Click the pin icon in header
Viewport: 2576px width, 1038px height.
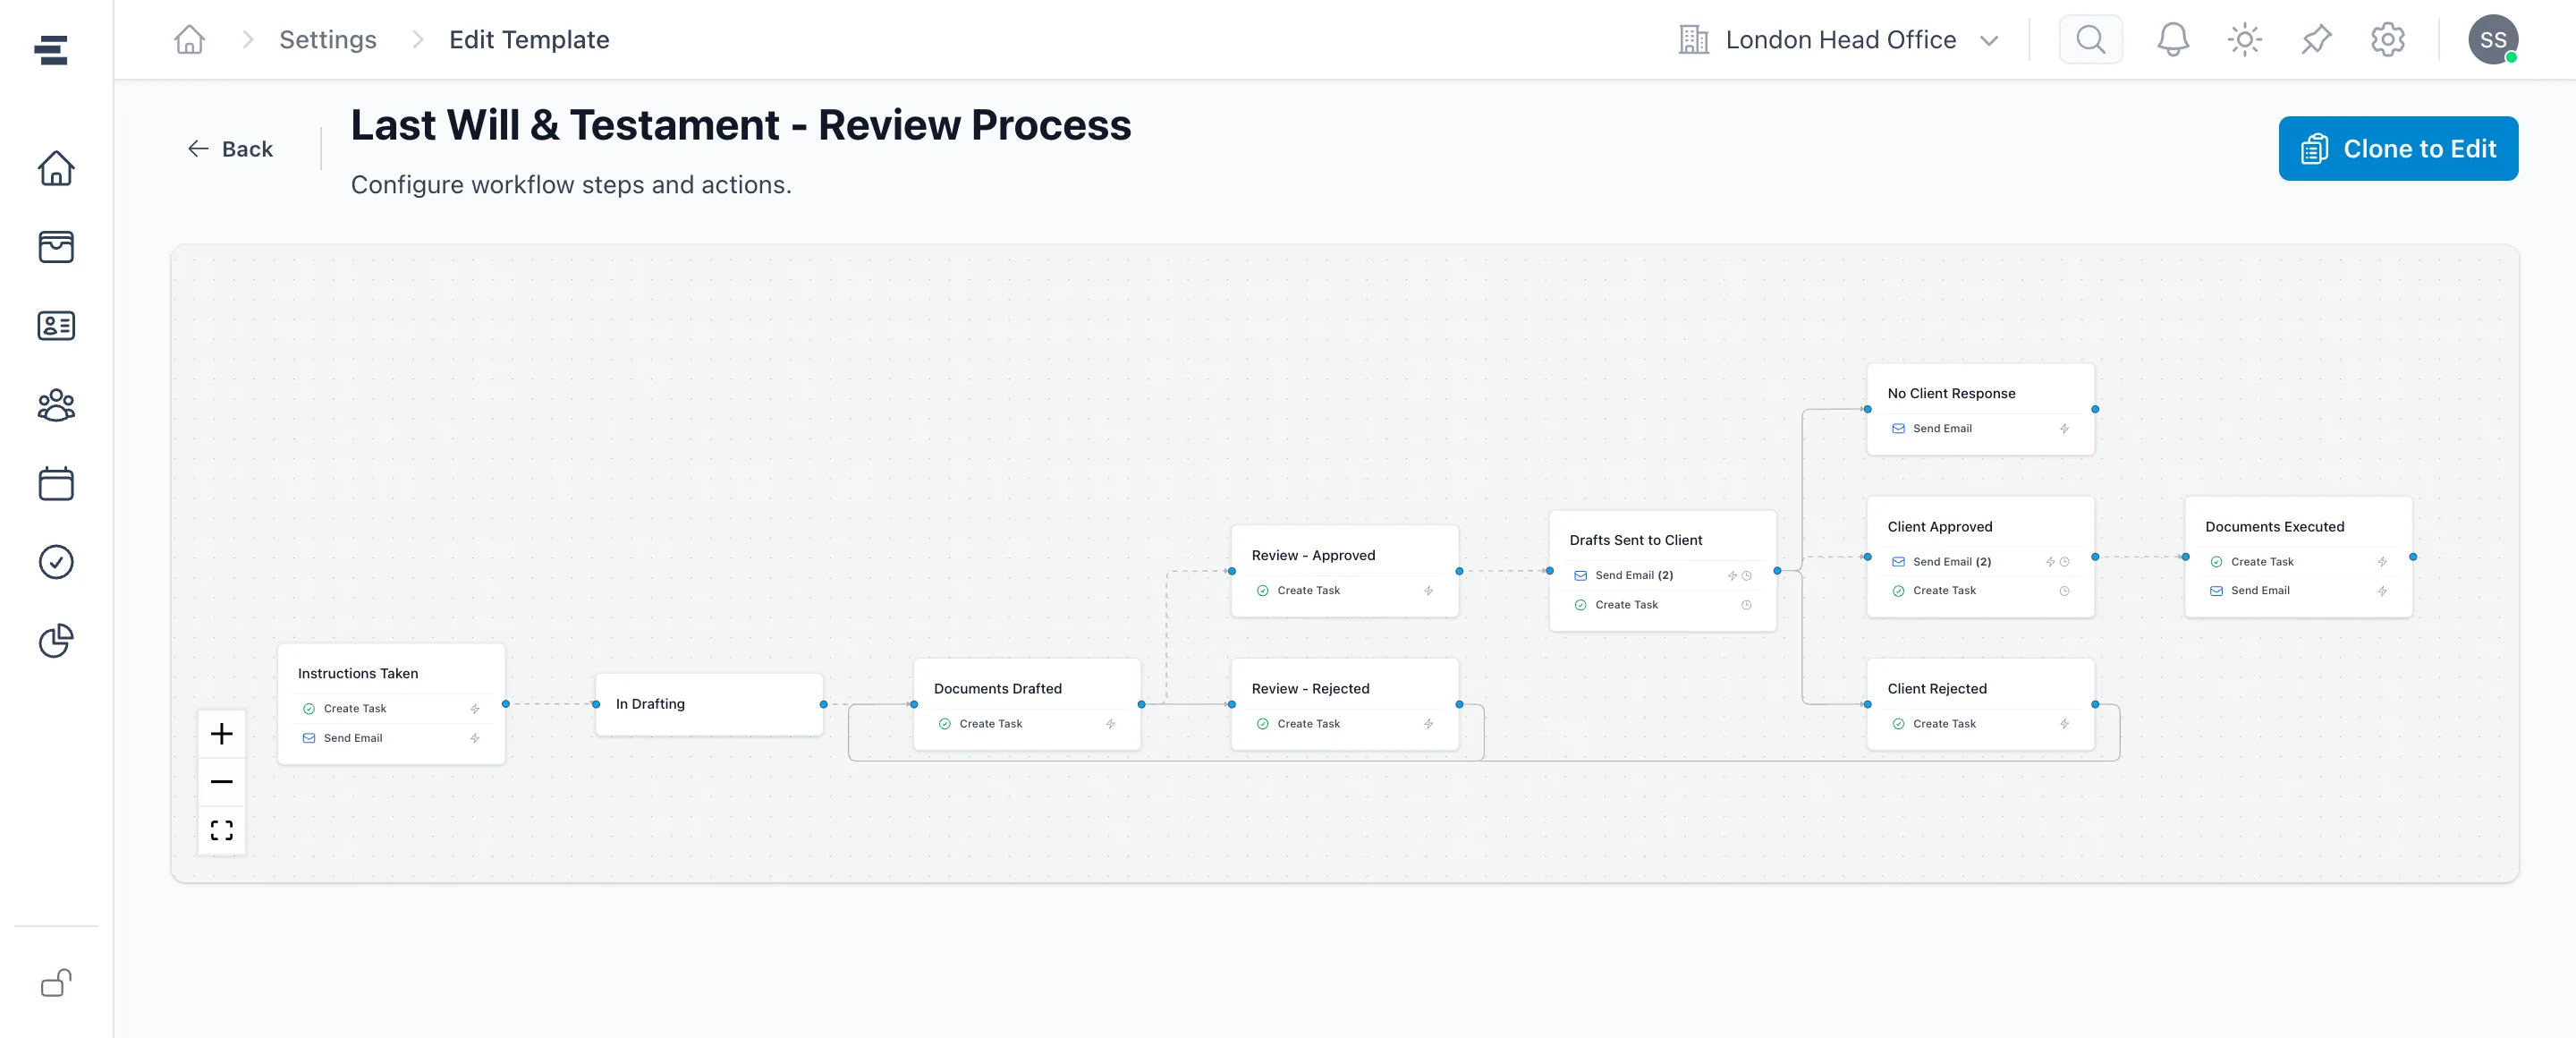[x=2316, y=40]
